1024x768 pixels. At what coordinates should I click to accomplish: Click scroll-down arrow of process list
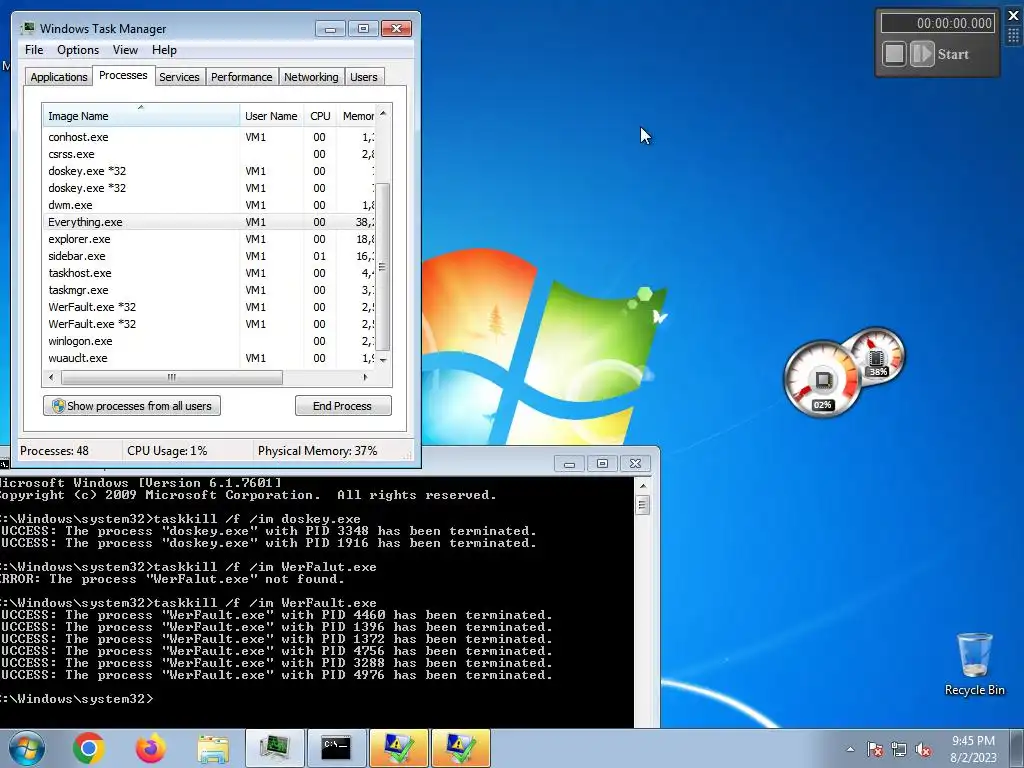[x=383, y=360]
